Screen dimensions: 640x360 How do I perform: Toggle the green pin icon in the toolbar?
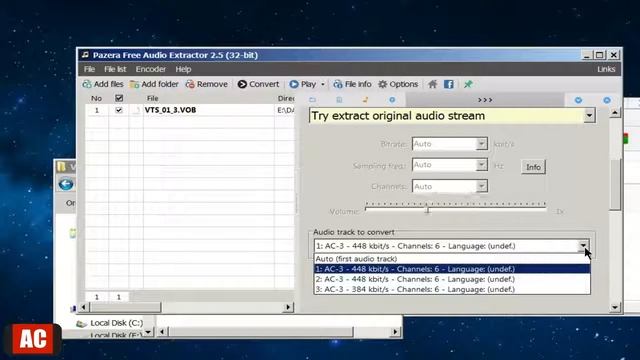click(468, 84)
